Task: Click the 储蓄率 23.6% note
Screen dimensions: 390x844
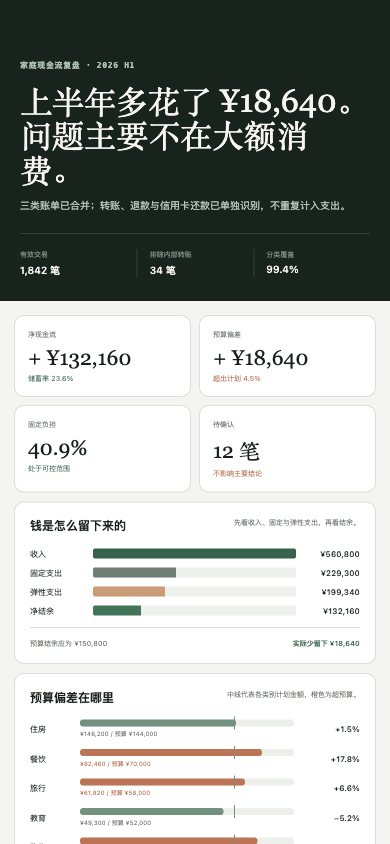Action: point(51,378)
